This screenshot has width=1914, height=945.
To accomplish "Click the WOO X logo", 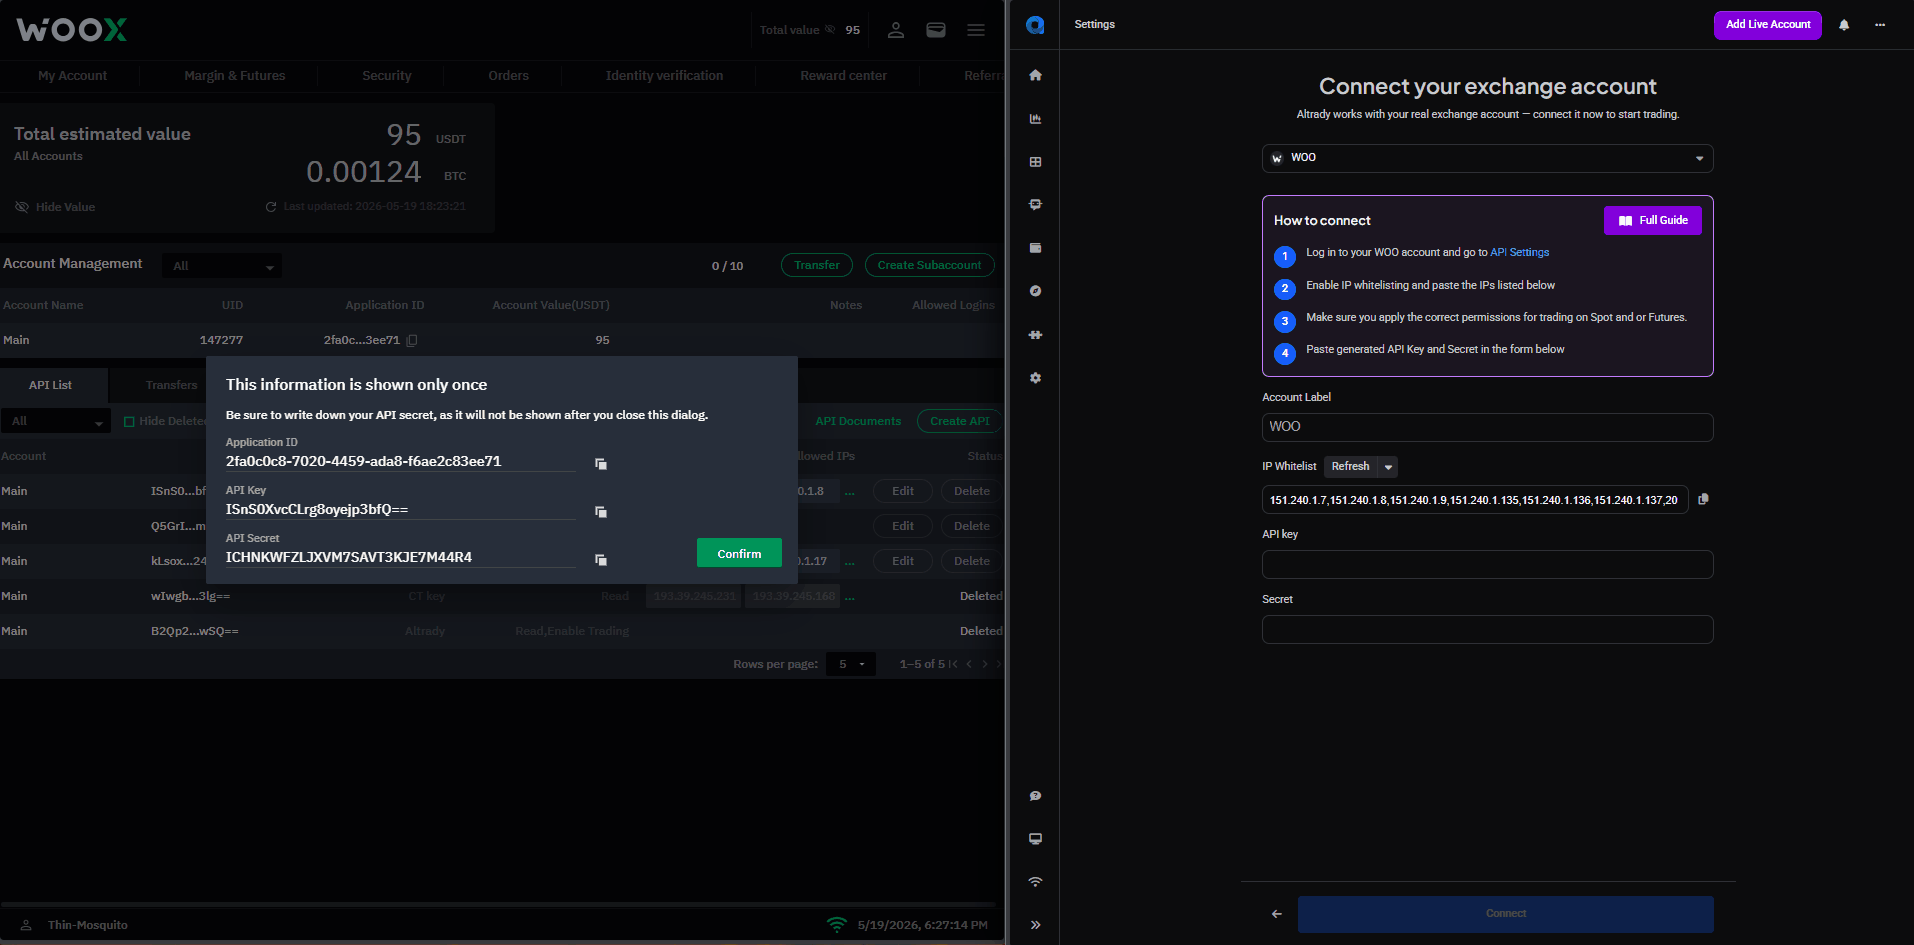I will tap(72, 30).
